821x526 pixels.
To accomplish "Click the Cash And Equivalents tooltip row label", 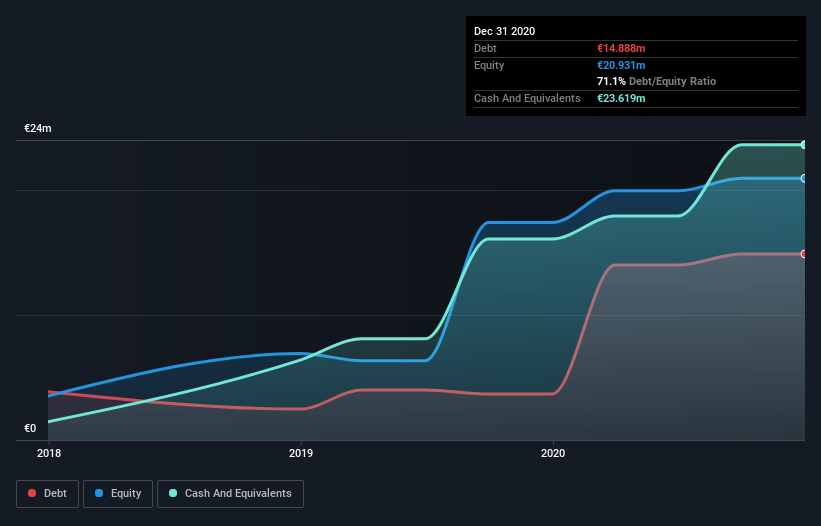I will coord(527,98).
